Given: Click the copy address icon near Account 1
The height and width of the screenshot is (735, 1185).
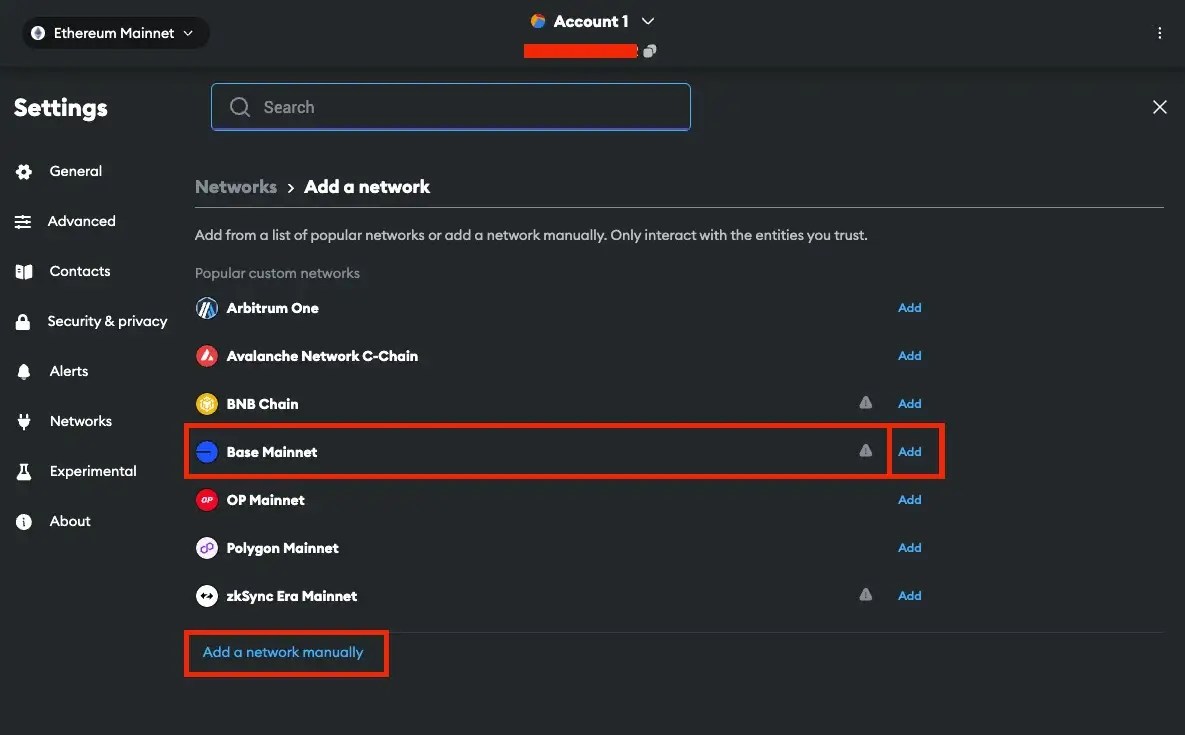Looking at the screenshot, I should (x=649, y=49).
